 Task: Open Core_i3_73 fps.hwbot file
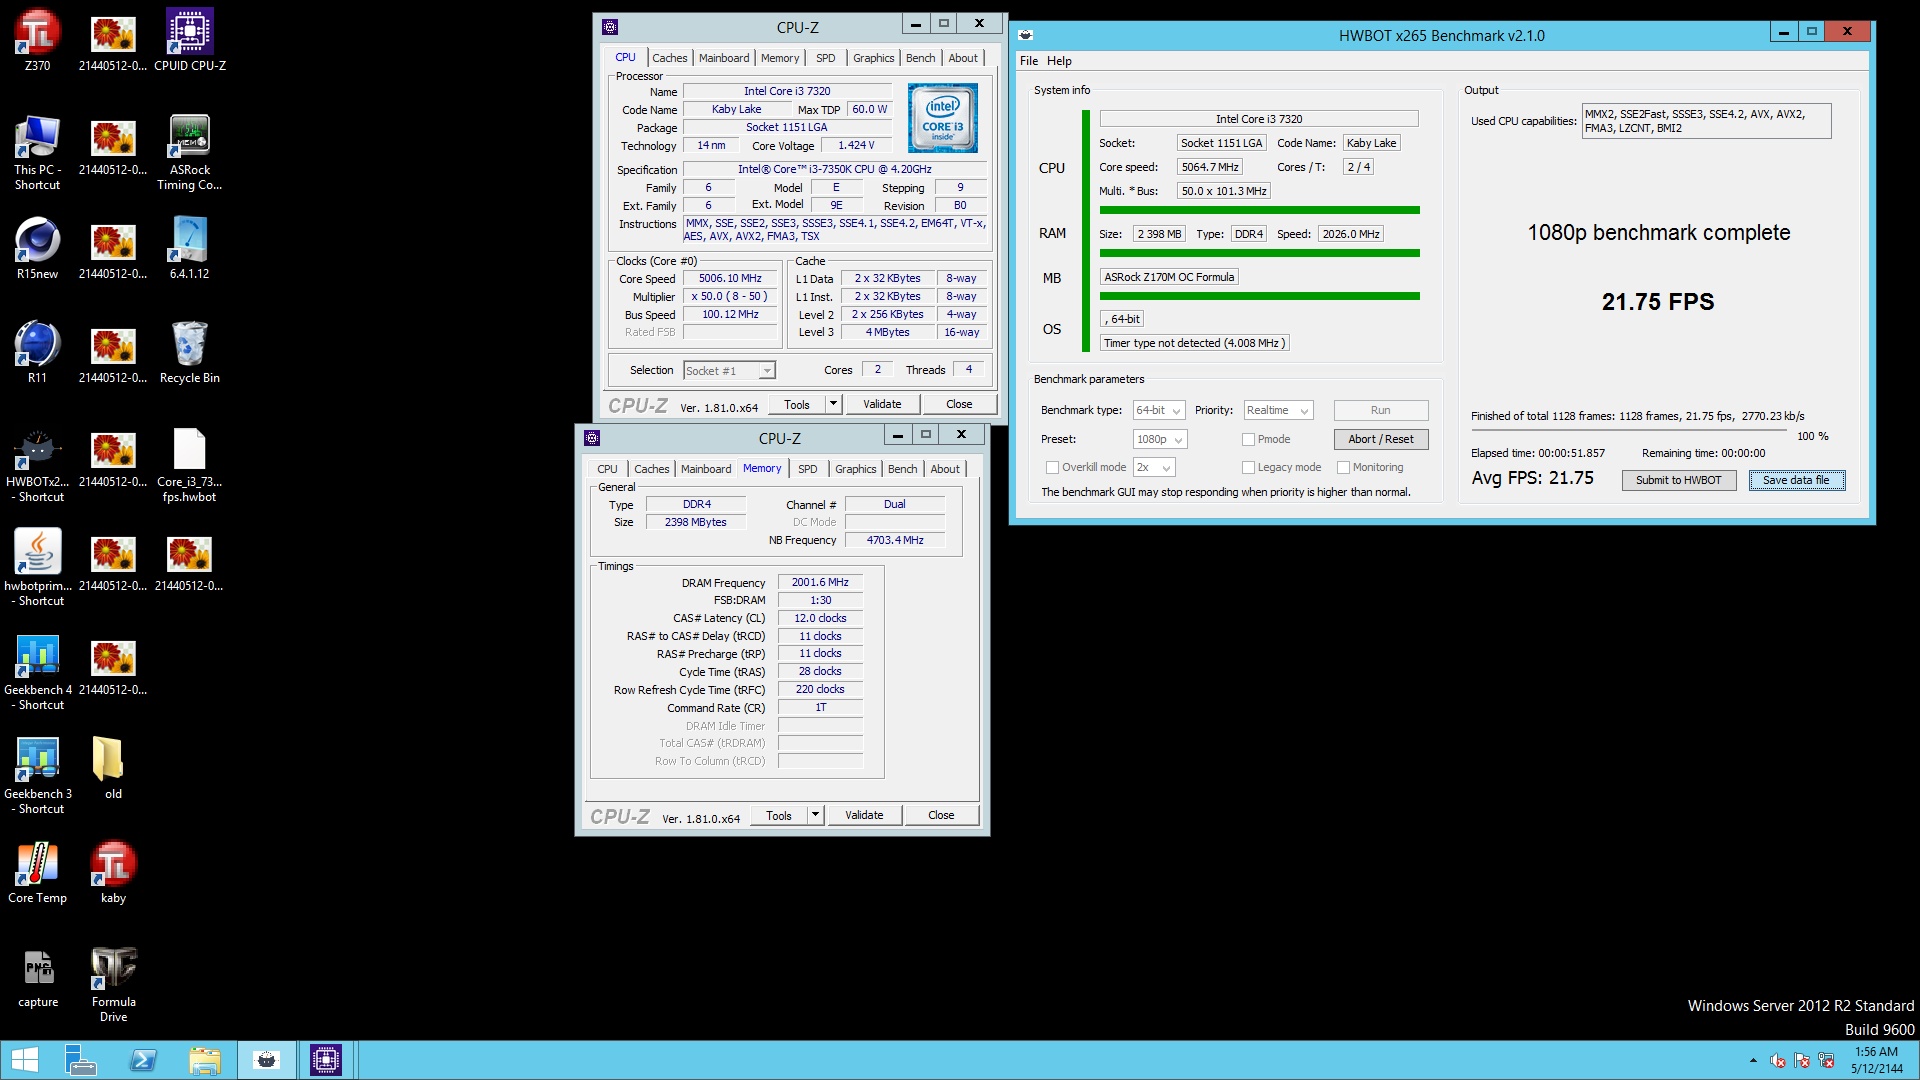tap(190, 464)
